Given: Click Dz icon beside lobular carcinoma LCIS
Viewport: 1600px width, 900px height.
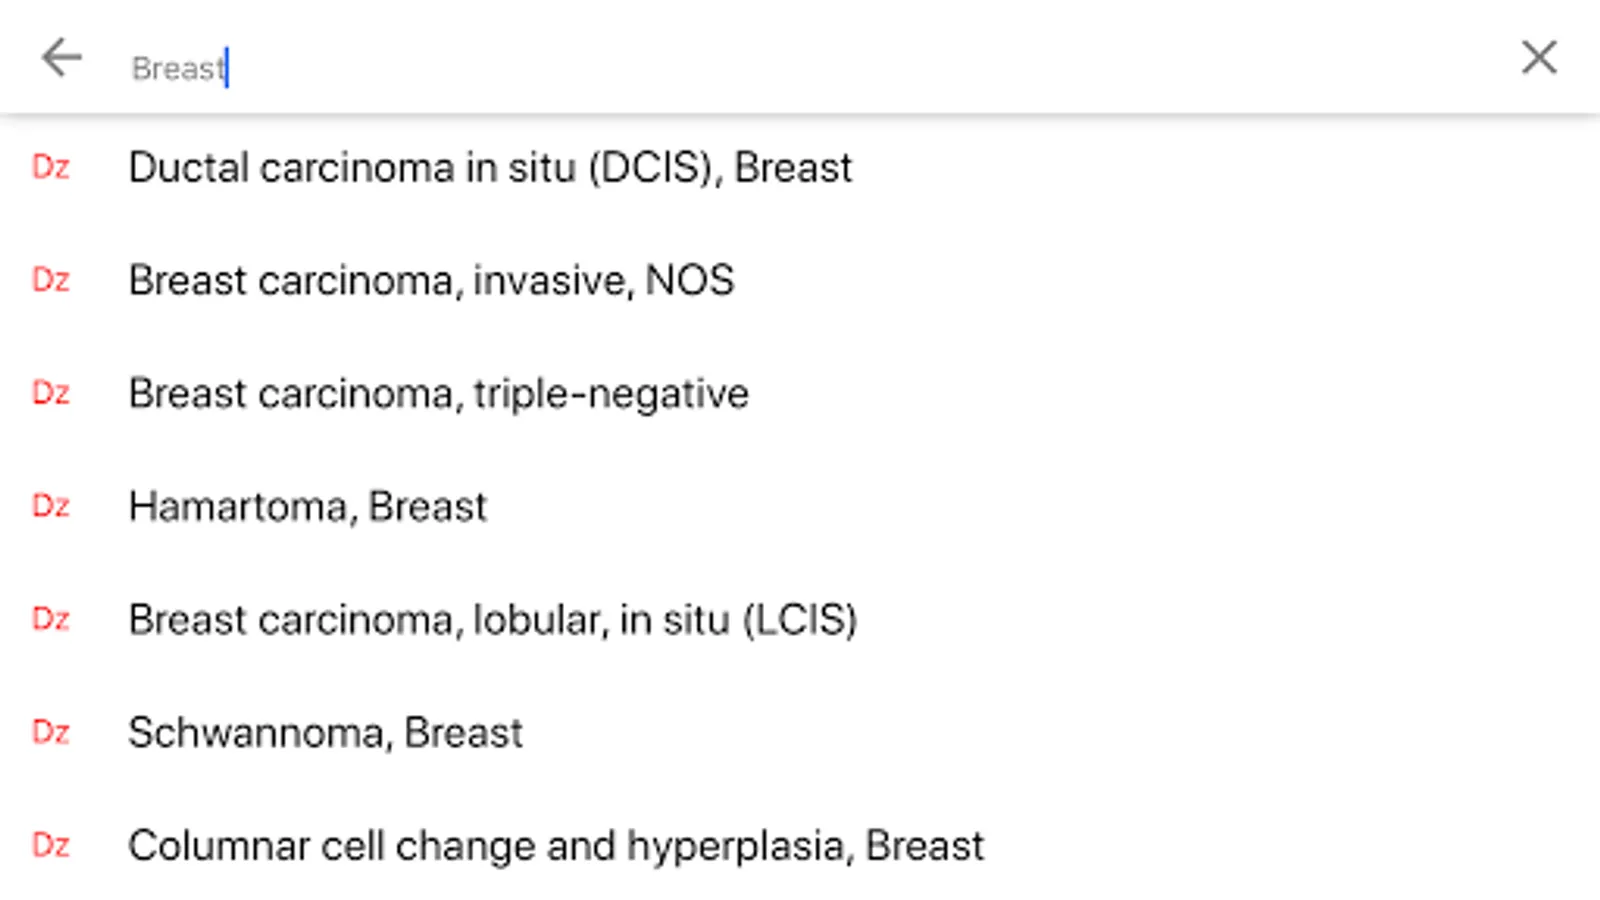Looking at the screenshot, I should [x=51, y=619].
